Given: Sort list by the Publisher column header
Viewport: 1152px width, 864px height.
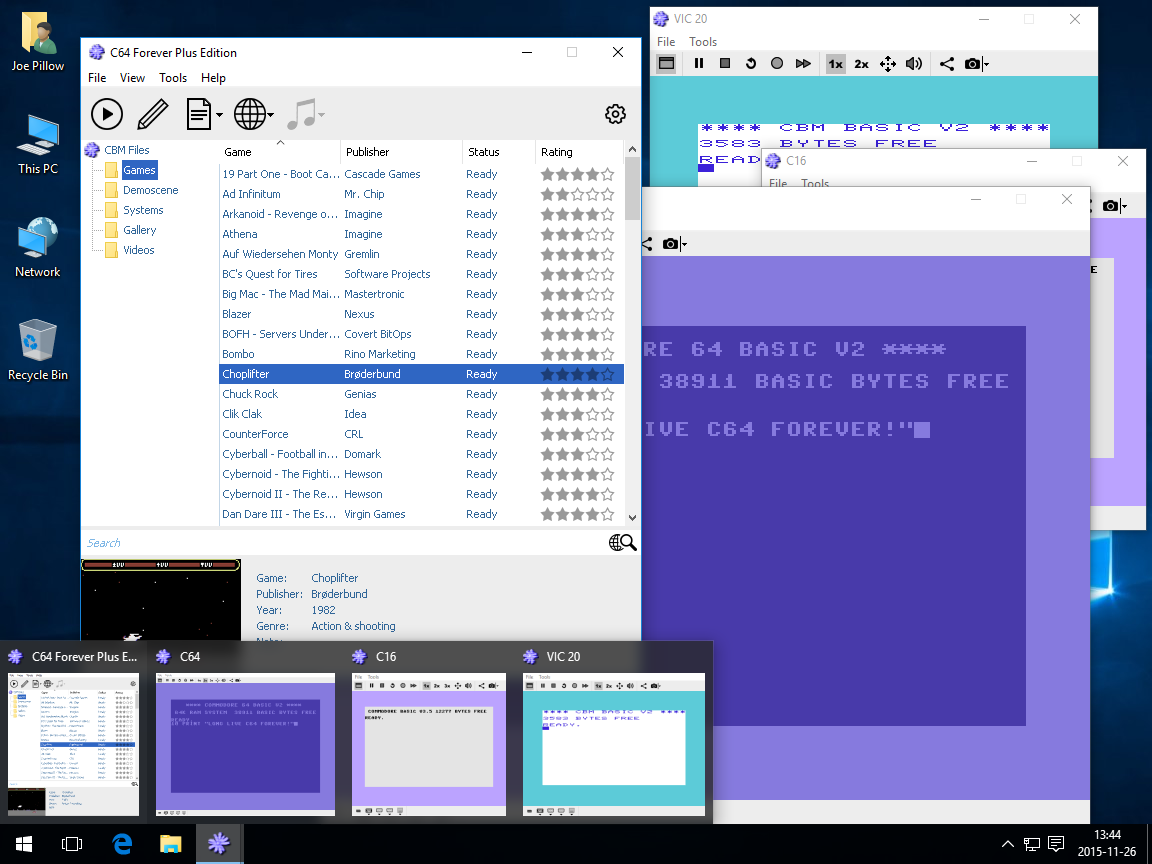Looking at the screenshot, I should (401, 151).
